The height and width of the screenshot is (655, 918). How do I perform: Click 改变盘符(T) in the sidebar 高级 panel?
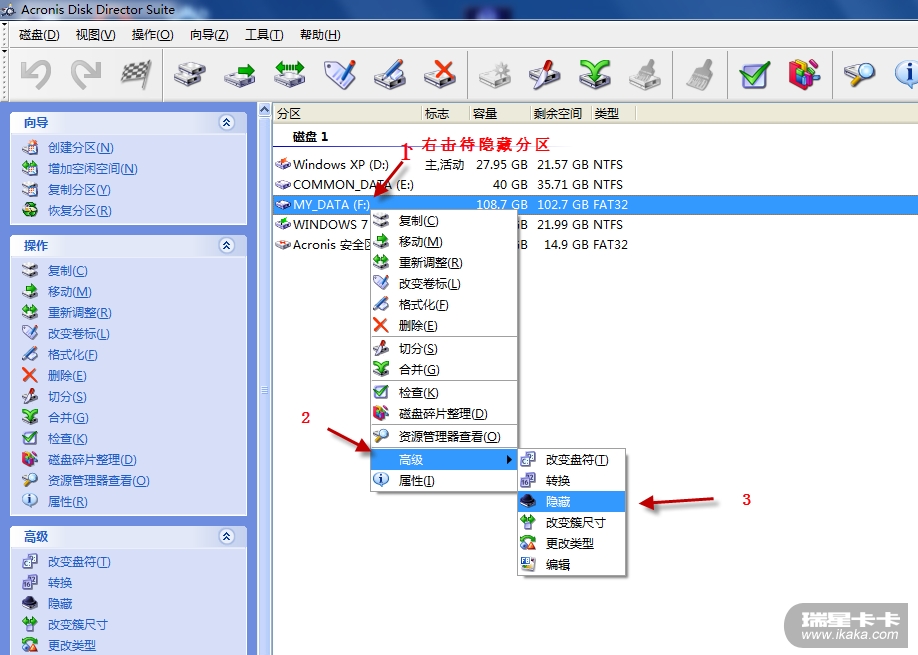click(79, 562)
